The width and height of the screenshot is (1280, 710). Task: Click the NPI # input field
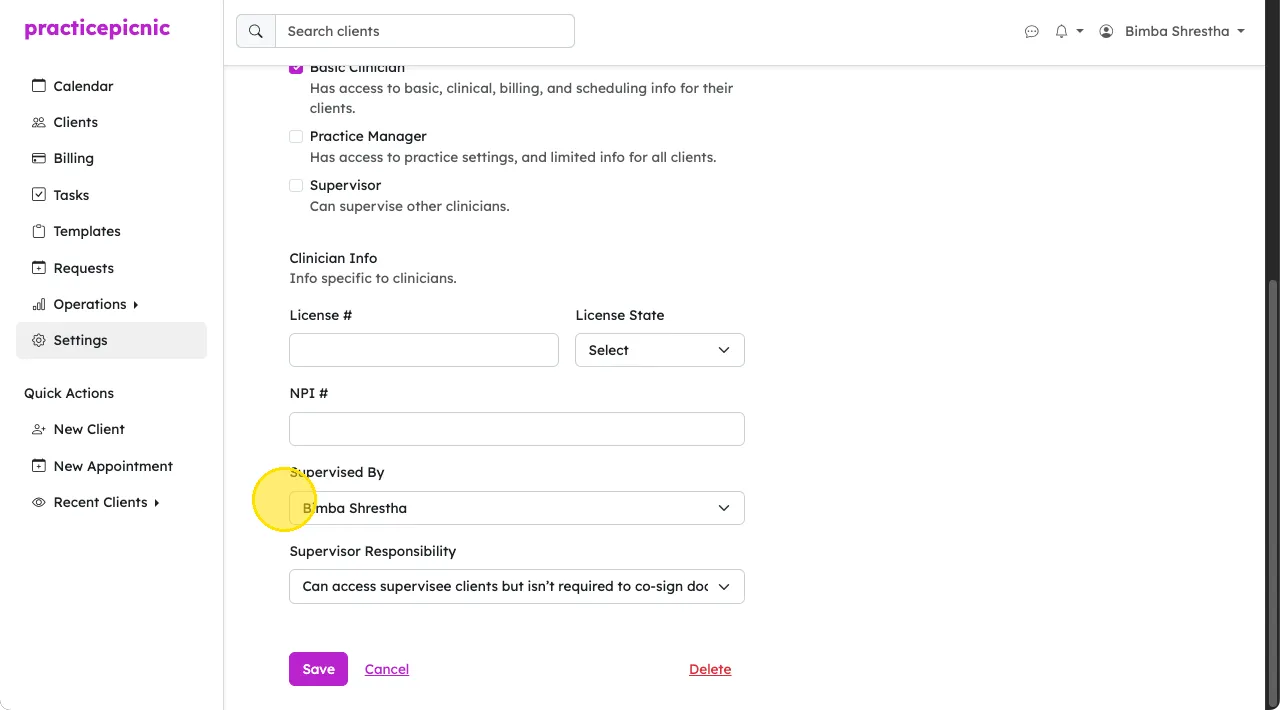tap(517, 429)
